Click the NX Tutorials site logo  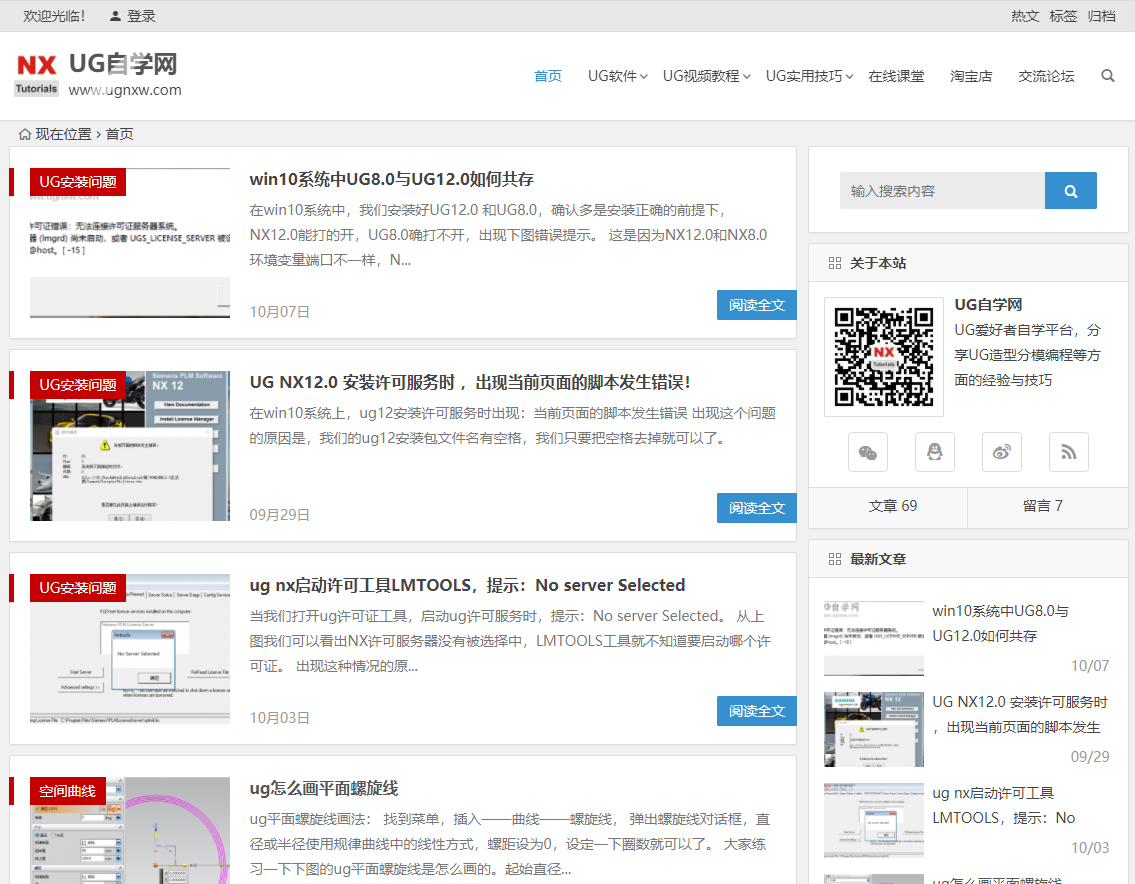pos(37,75)
